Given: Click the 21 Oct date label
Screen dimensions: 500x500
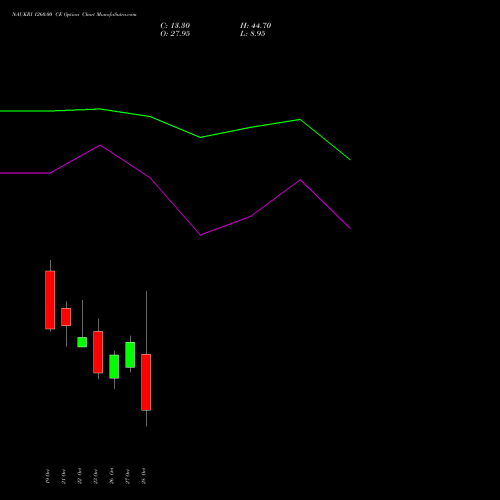Looking at the screenshot, I should click(64, 476).
